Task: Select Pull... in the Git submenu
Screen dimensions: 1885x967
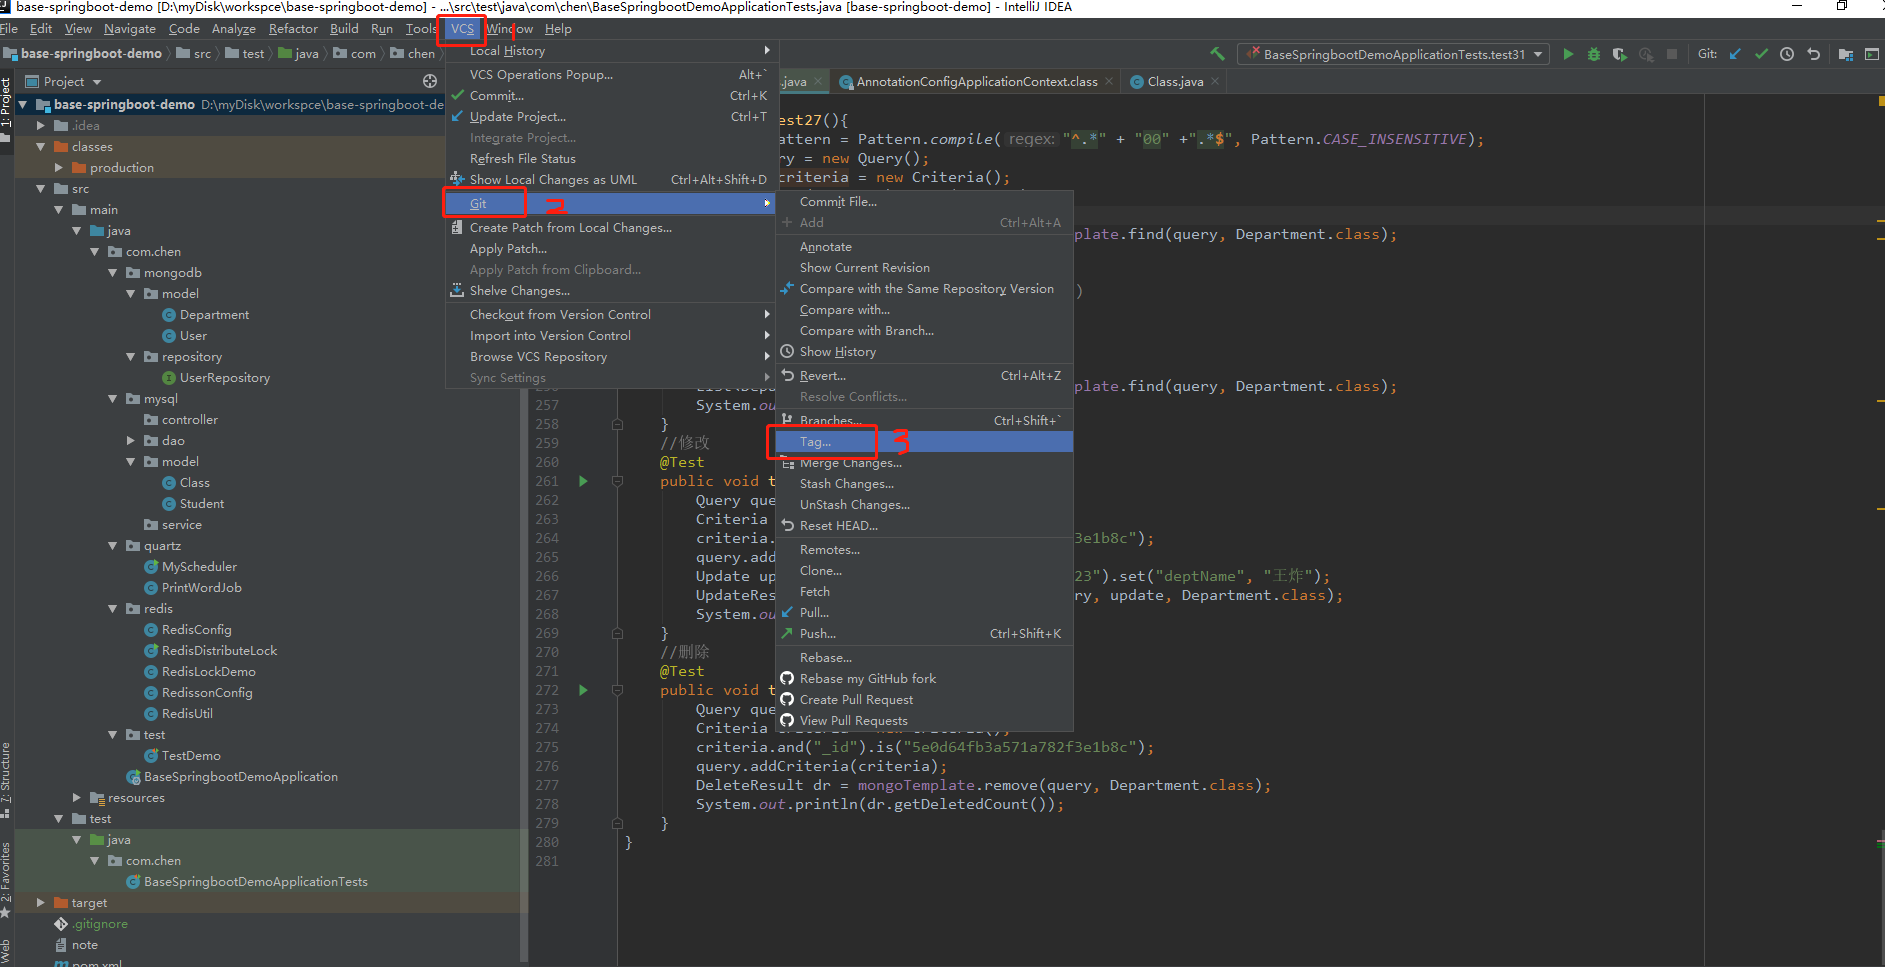Action: pos(924,612)
